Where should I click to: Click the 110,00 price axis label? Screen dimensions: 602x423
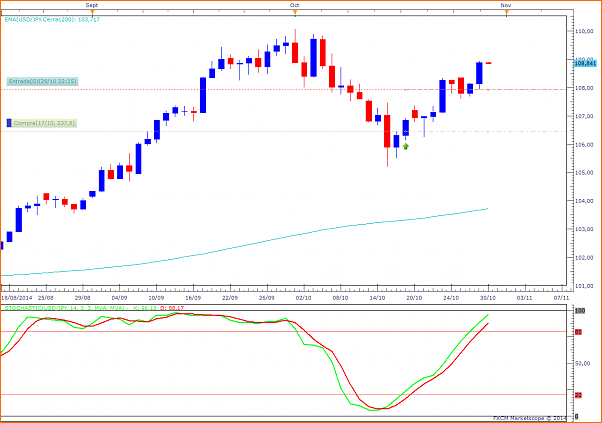(x=584, y=31)
